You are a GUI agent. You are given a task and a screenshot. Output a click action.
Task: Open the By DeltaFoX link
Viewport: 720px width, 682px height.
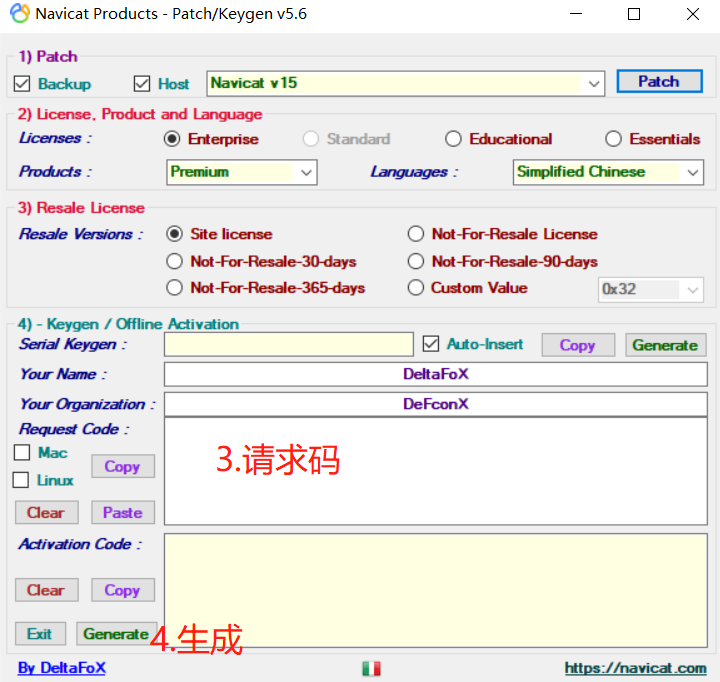pos(62,668)
